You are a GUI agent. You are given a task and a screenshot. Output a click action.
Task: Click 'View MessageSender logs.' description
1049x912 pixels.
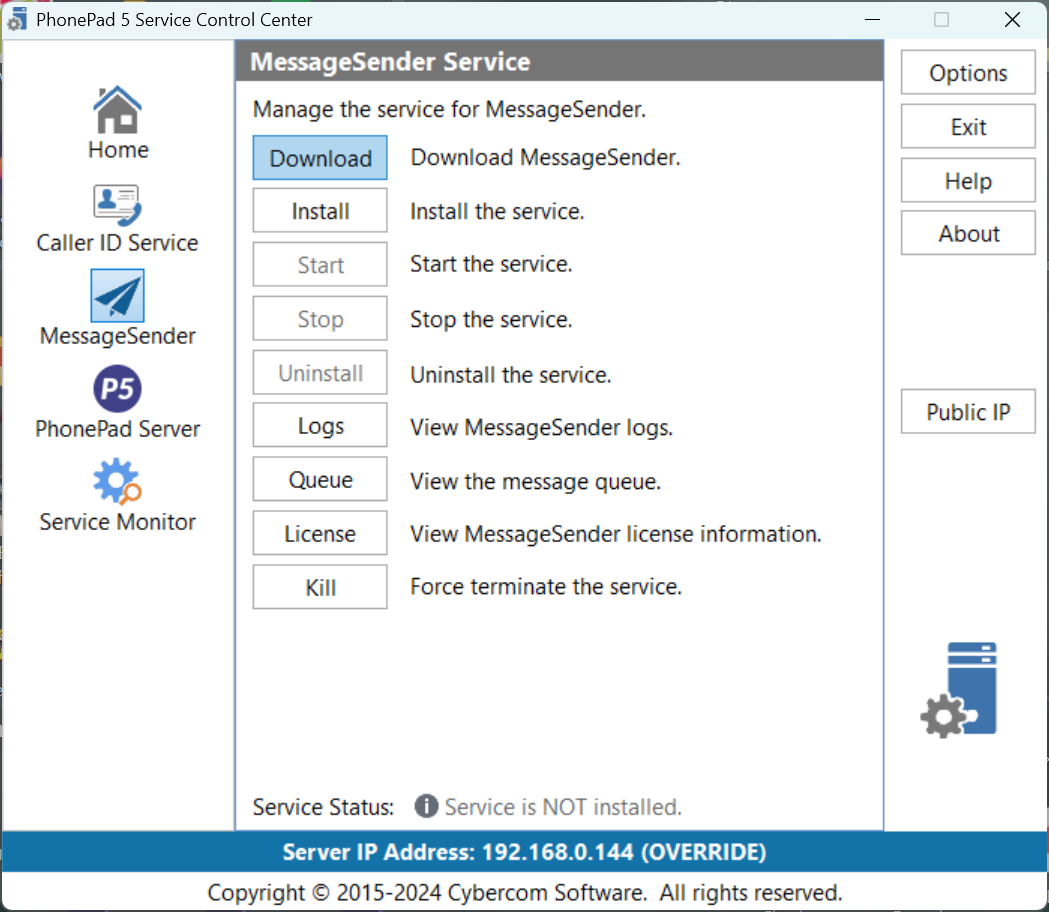(x=541, y=427)
